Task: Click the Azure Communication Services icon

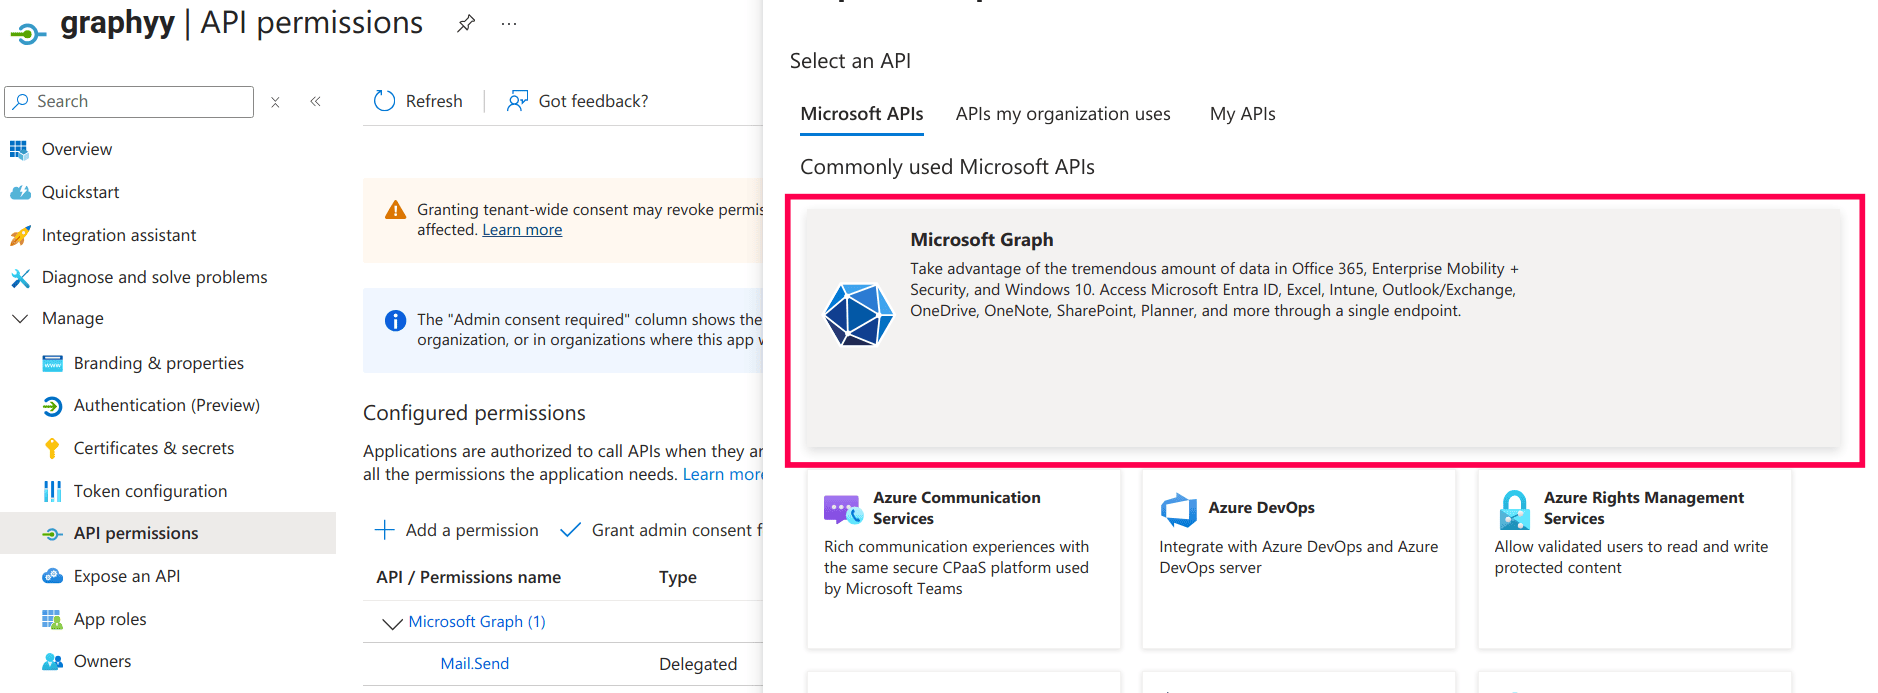Action: [x=843, y=509]
